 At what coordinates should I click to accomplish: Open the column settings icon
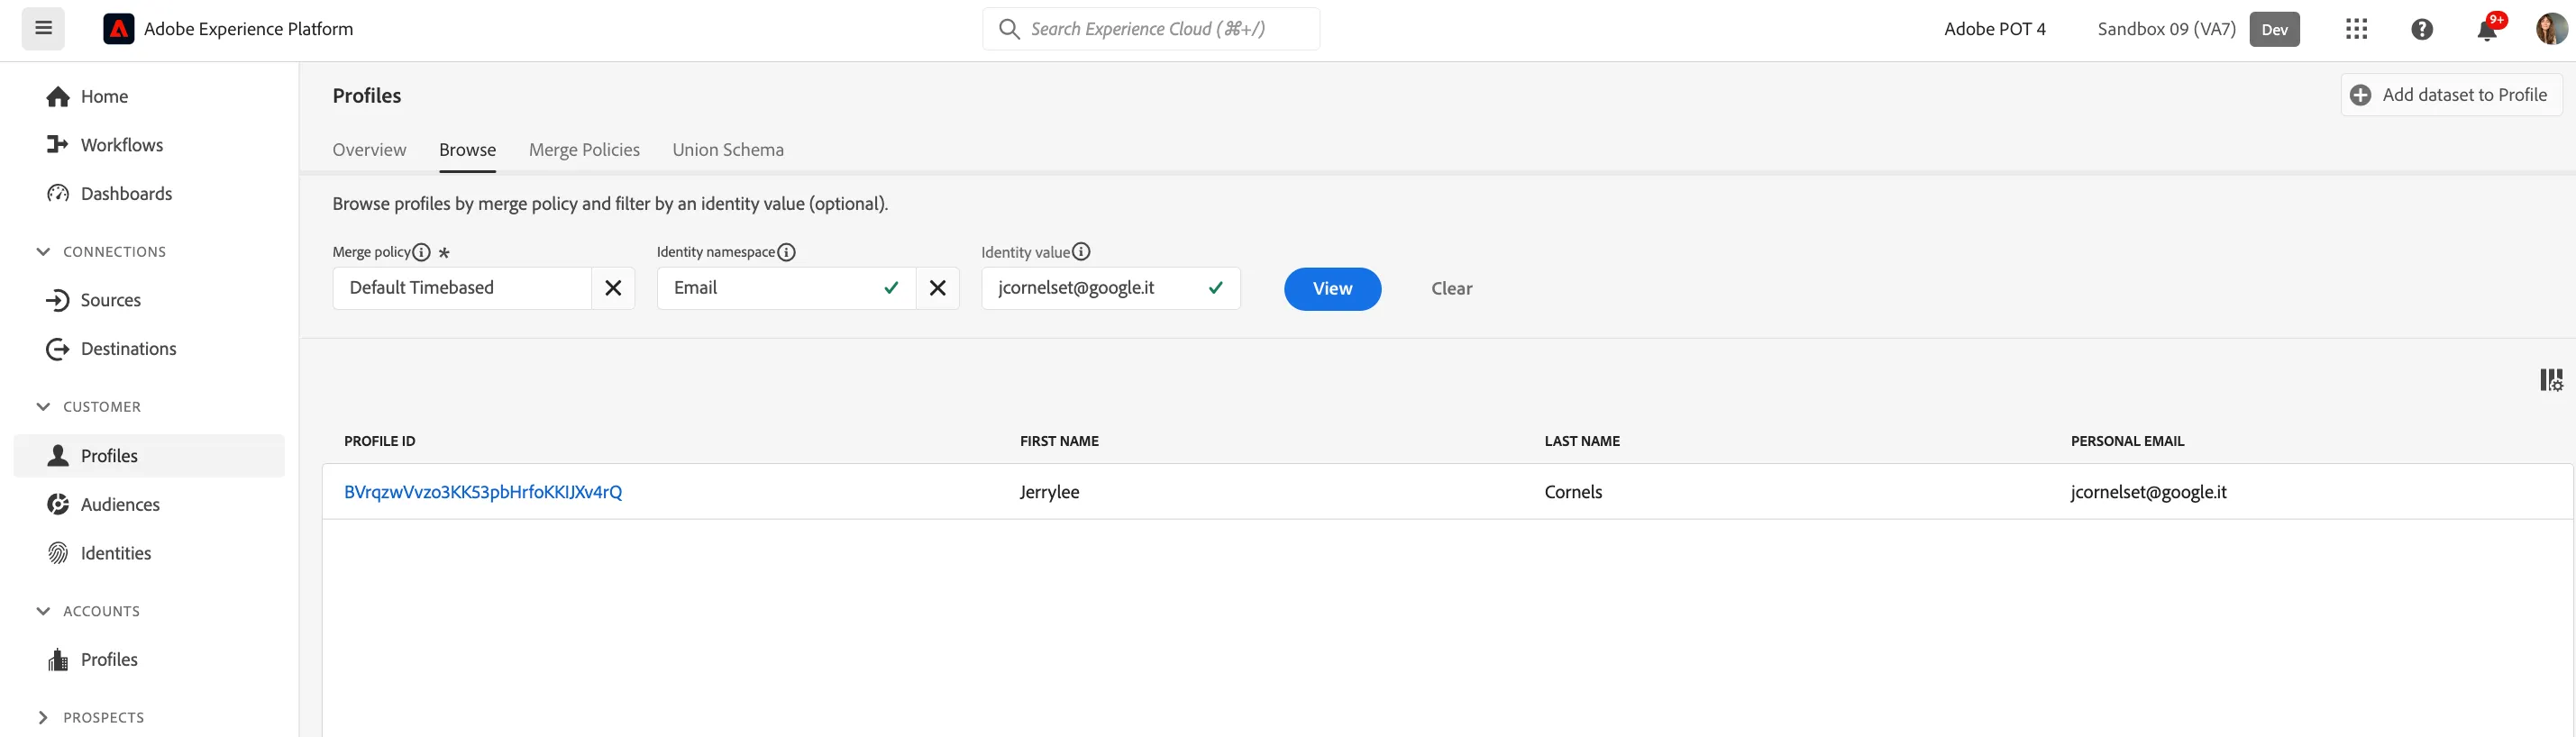coord(2551,380)
